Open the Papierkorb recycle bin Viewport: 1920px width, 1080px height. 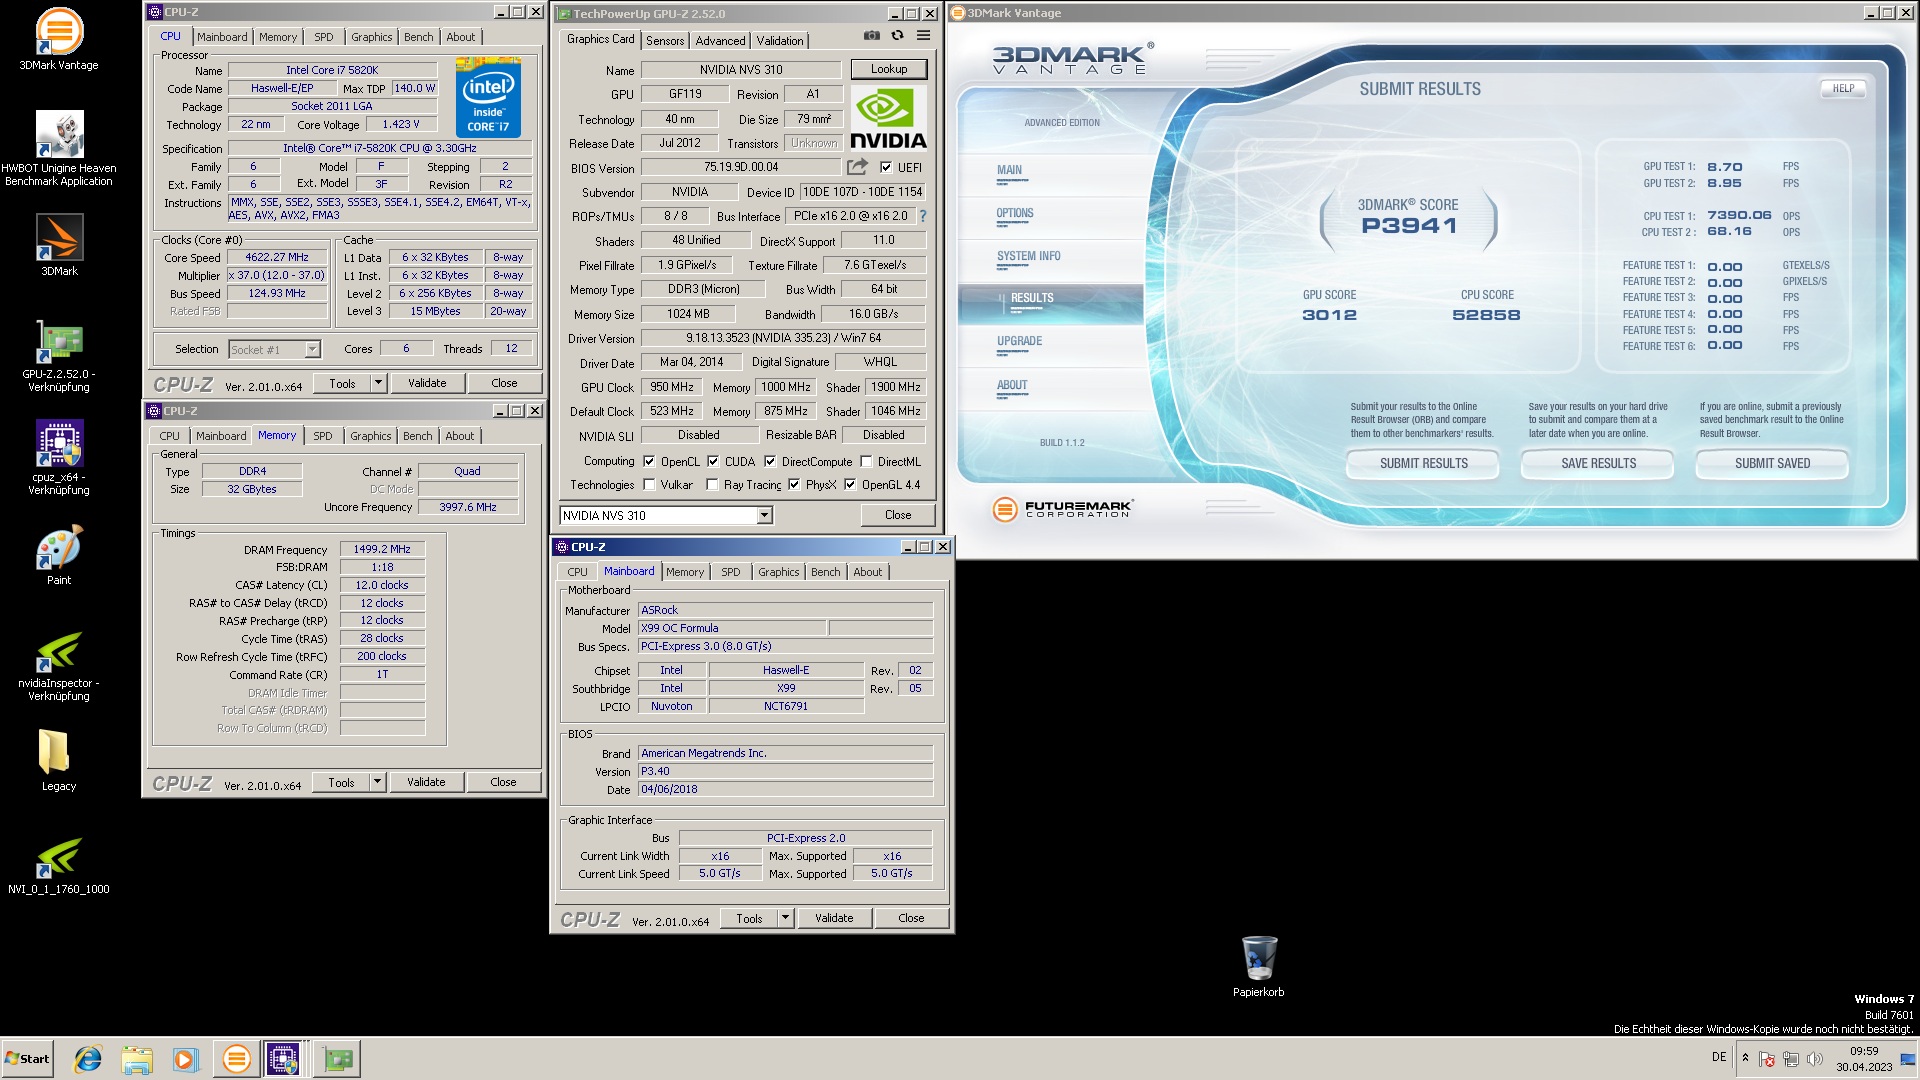[x=1258, y=966]
